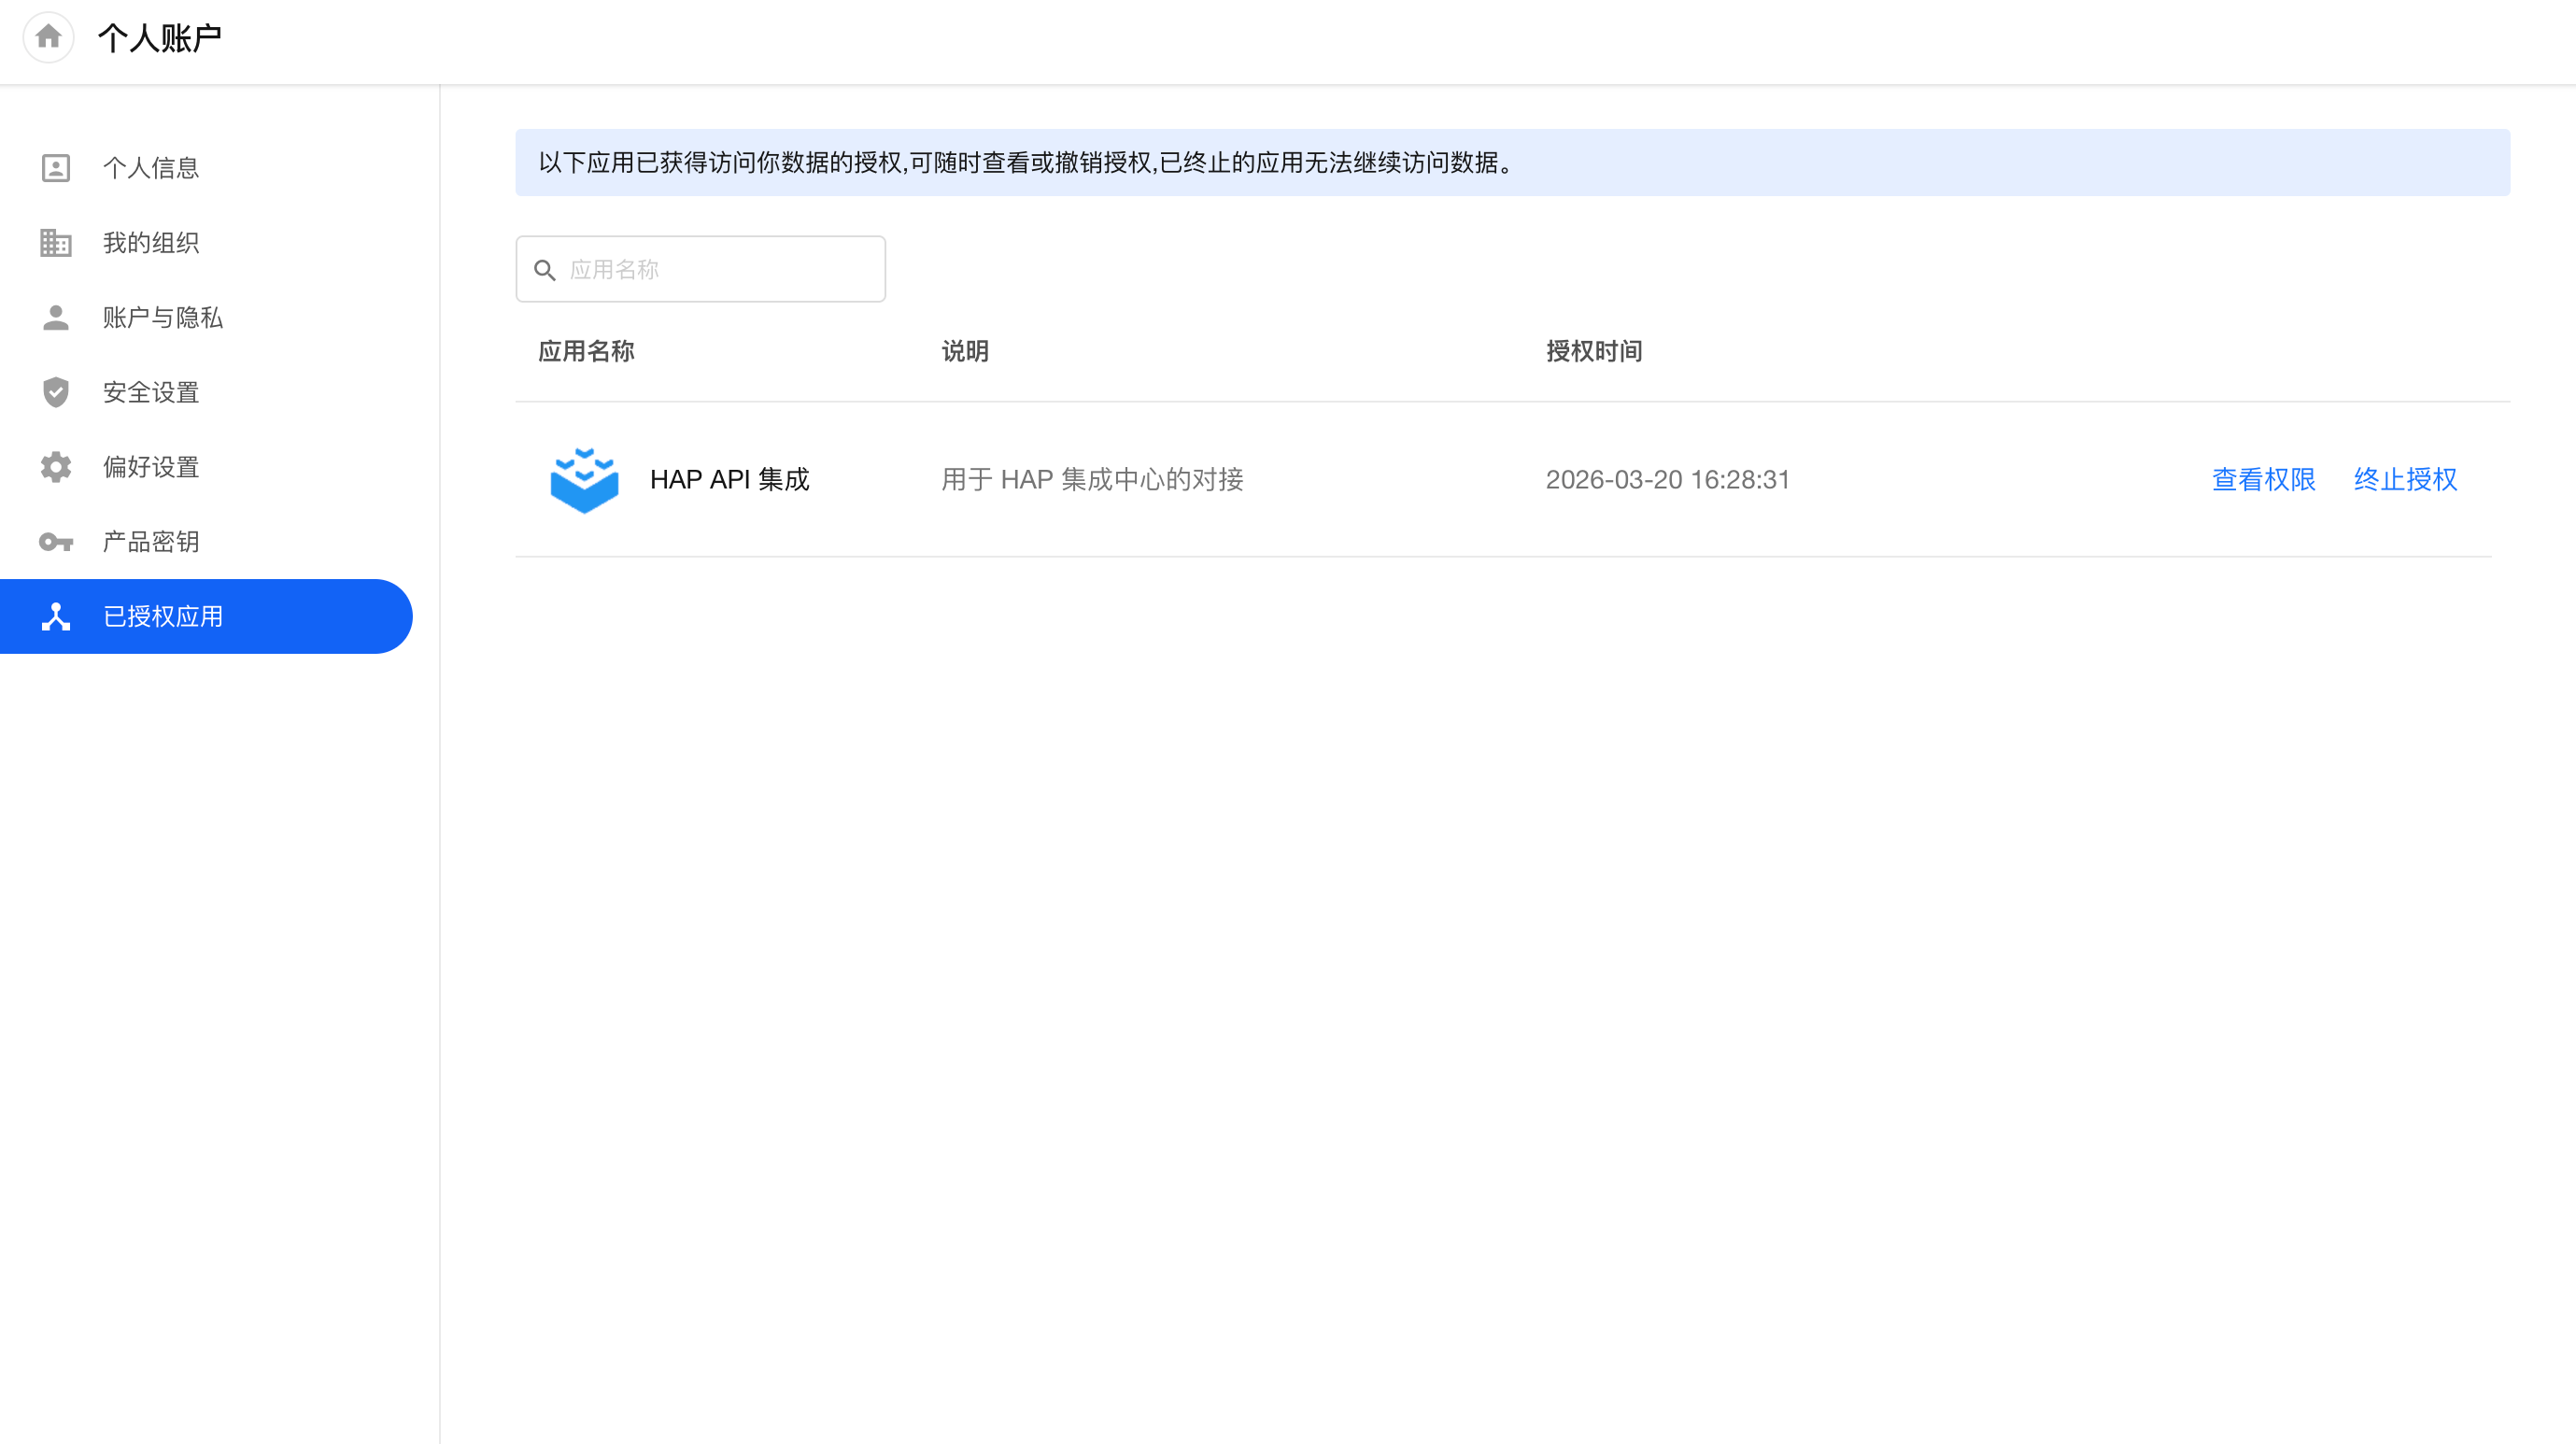The image size is (2576, 1444).
Task: Revoke access with 终止授权 link
Action: 2405,480
